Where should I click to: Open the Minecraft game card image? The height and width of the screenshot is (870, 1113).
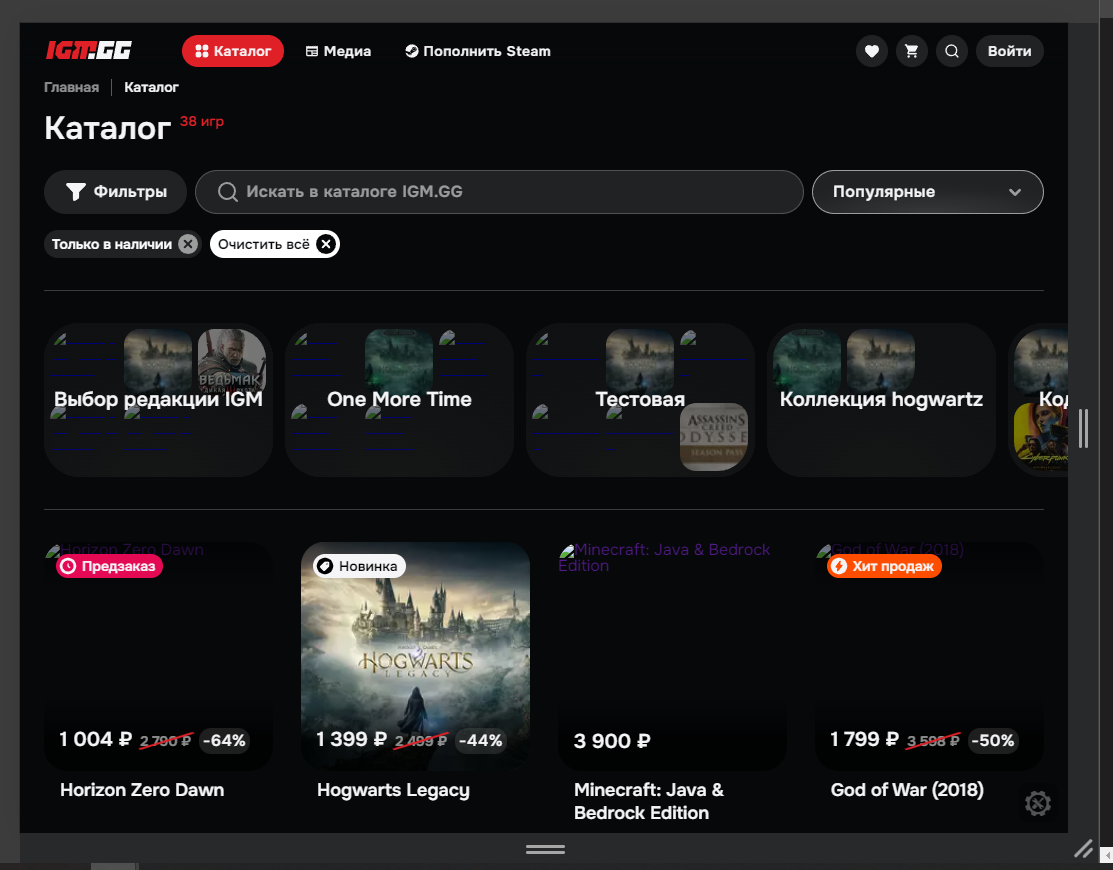[x=672, y=656]
